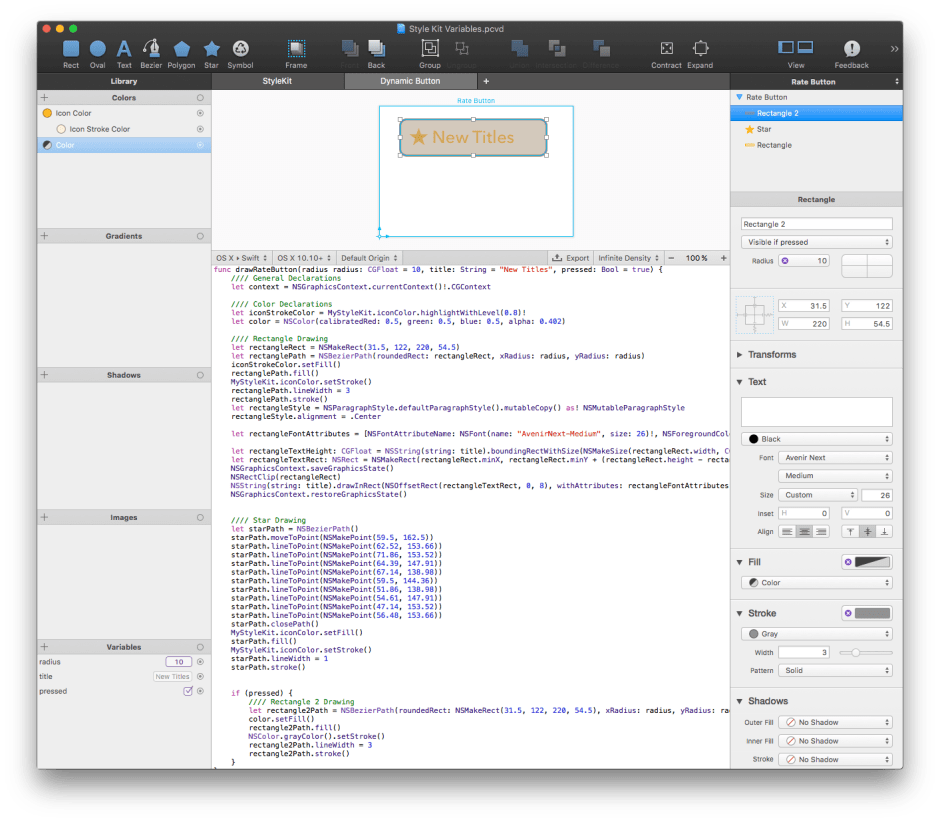Select the Text tool in toolbar
The height and width of the screenshot is (822, 940).
tap(123, 47)
